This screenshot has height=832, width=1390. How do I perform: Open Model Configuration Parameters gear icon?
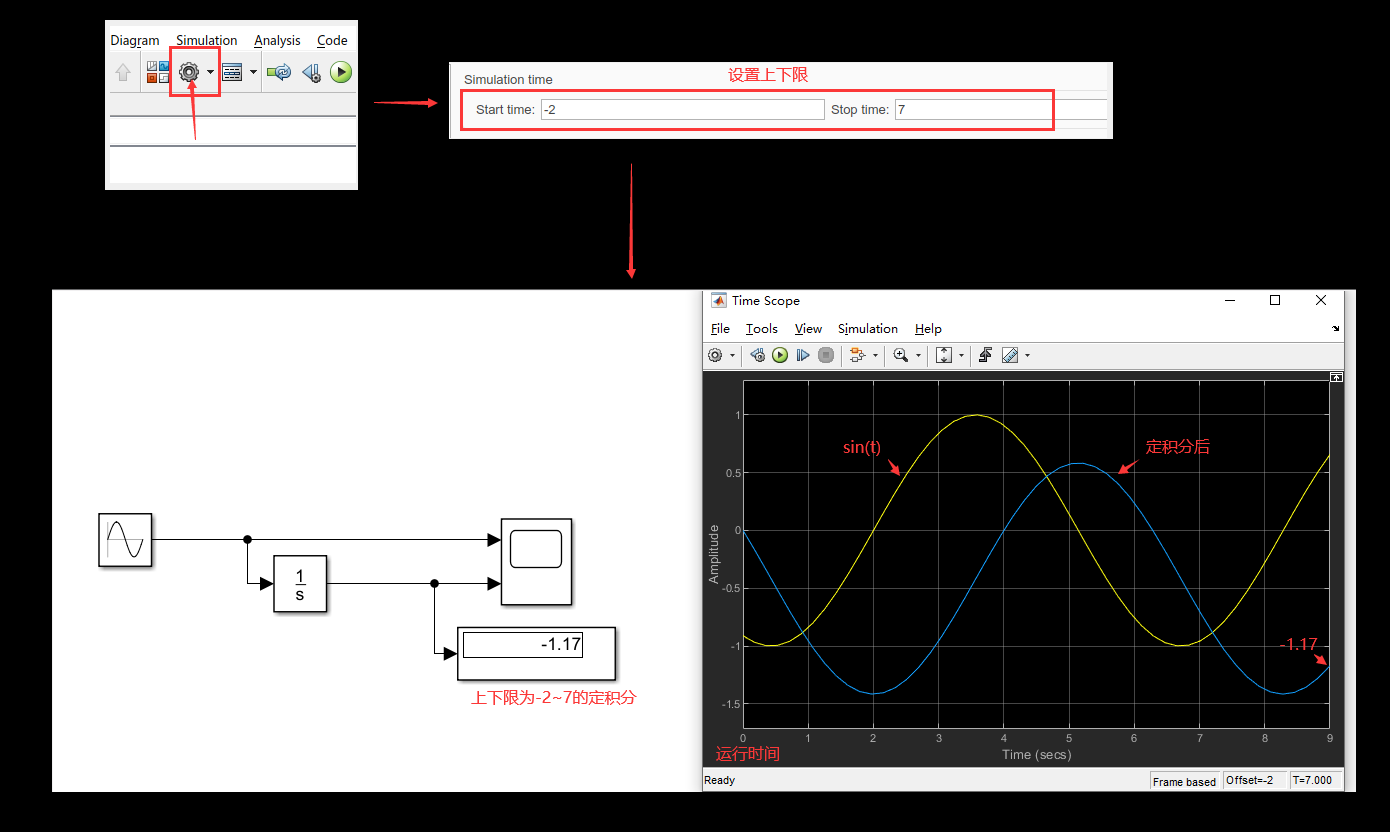(189, 72)
